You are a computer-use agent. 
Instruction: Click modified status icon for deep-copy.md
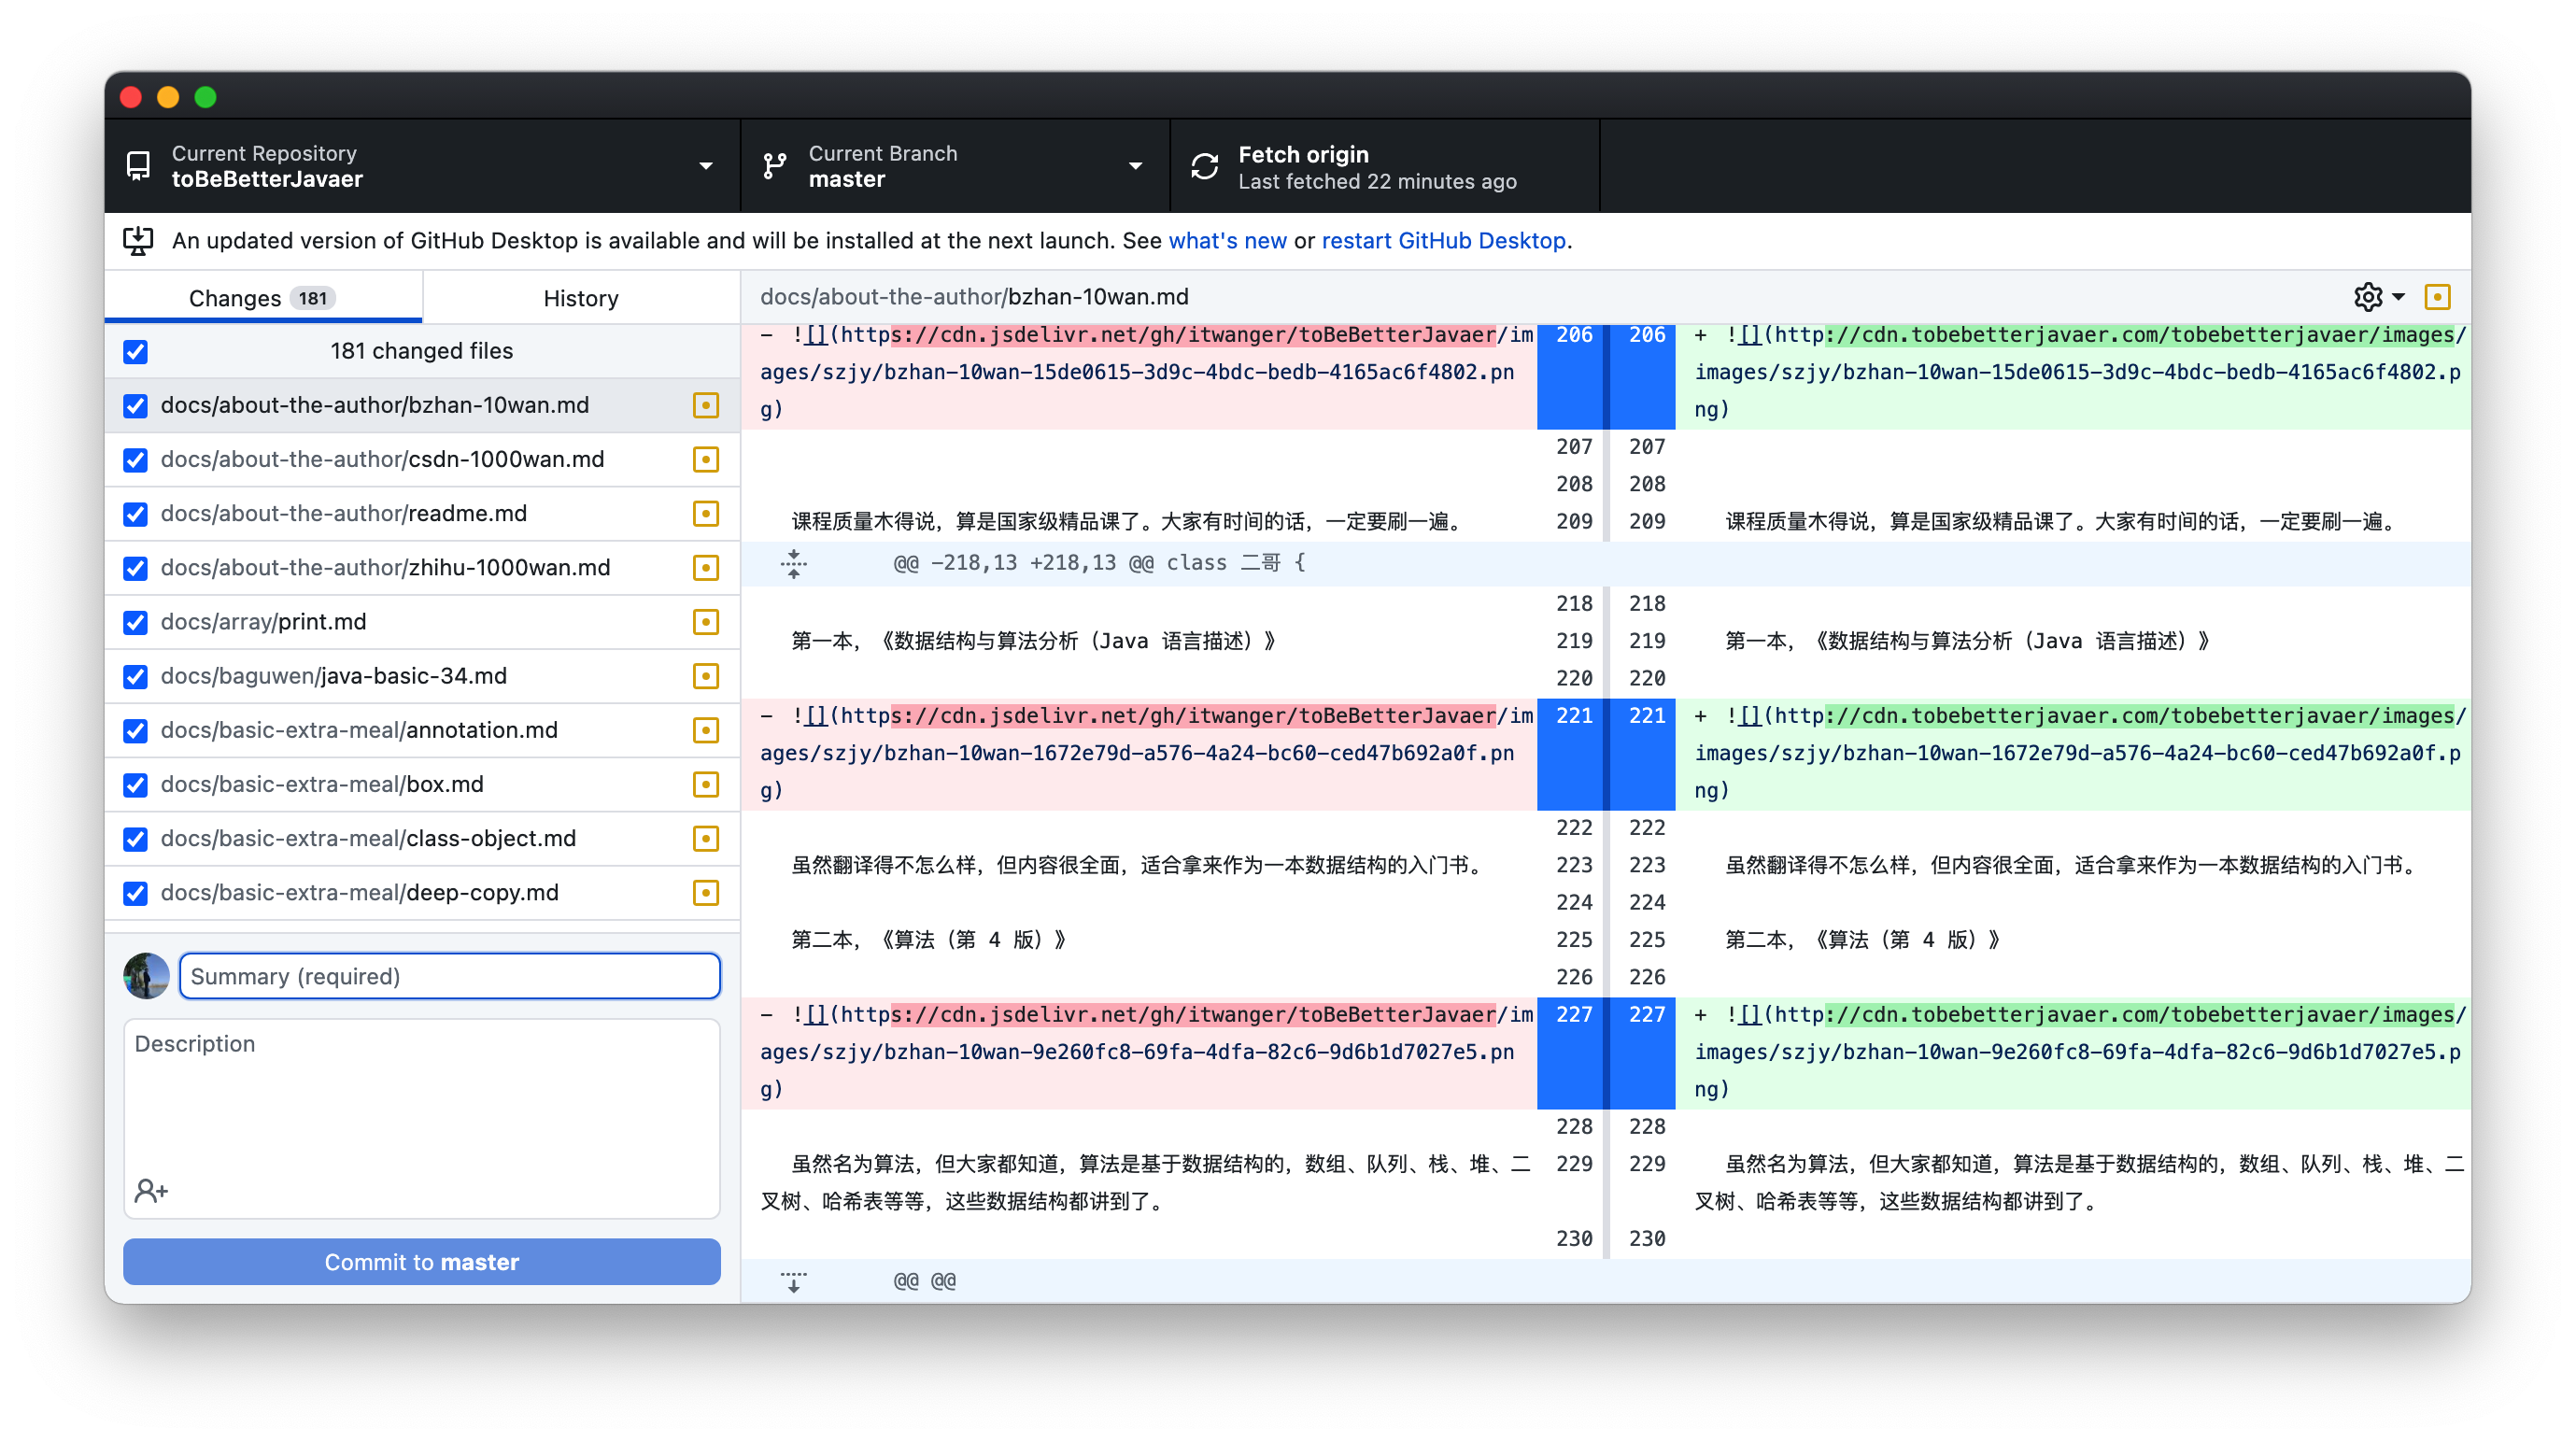pos(706,892)
